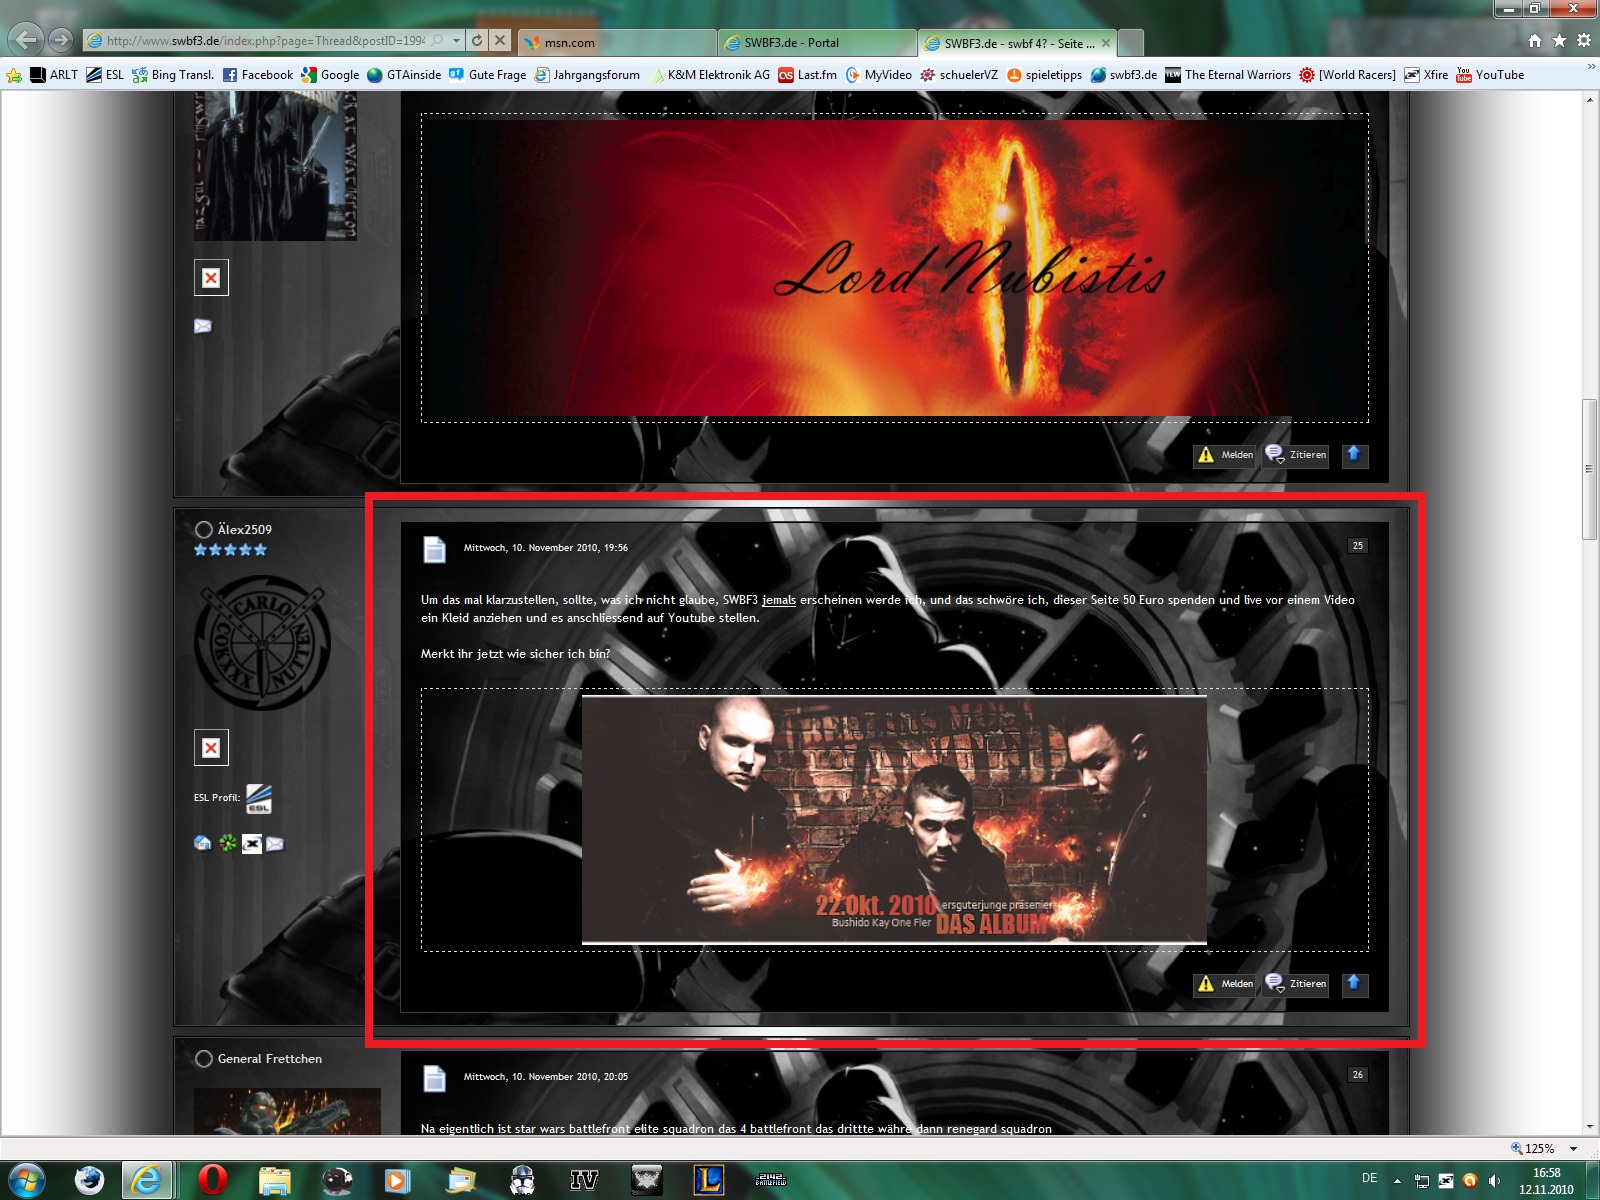This screenshot has width=1600, height=1200.
Task: Click the envelope icon under Lord Nubistis's avatar
Action: click(x=203, y=326)
